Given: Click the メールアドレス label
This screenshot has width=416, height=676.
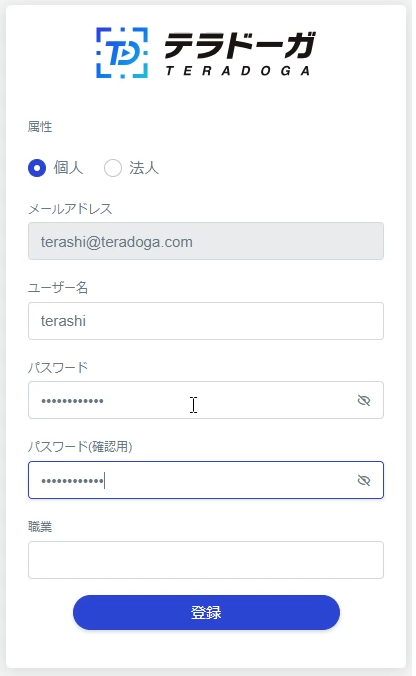Looking at the screenshot, I should [x=70, y=209].
